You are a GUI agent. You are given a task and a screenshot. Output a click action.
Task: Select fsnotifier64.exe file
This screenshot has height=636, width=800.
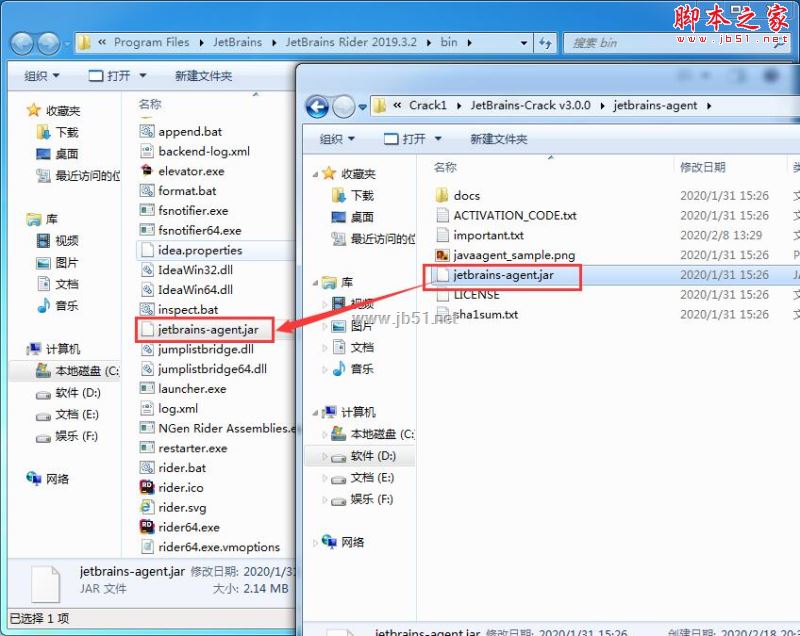point(199,231)
